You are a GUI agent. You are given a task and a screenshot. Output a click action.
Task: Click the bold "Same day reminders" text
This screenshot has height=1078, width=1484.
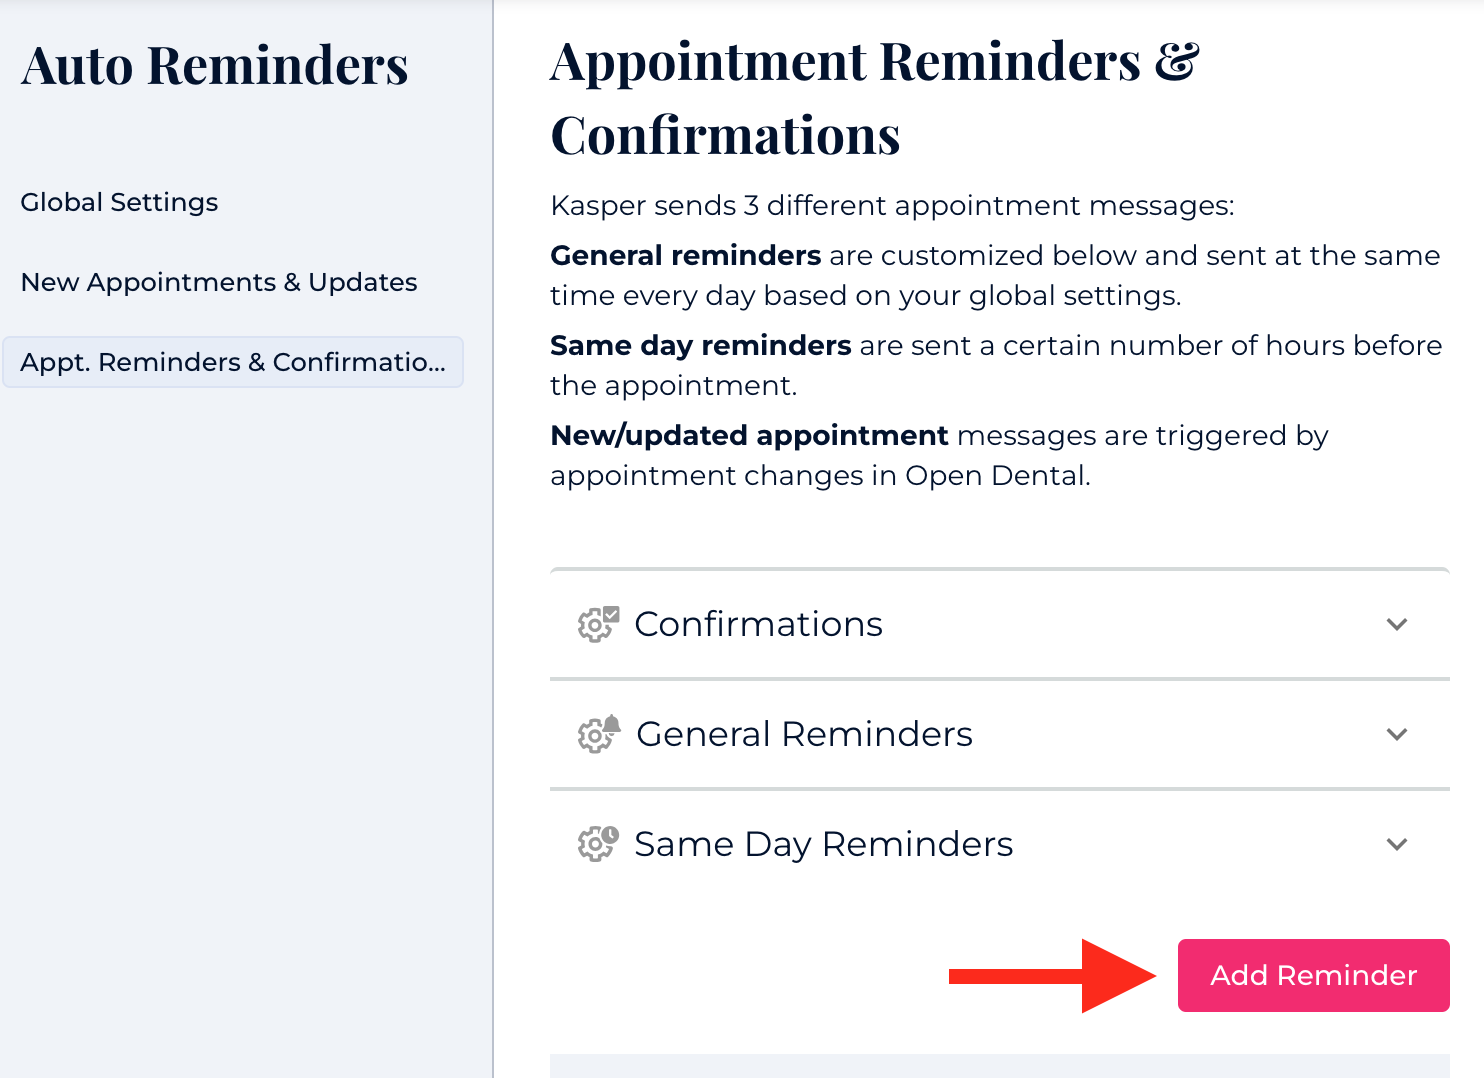coord(700,346)
